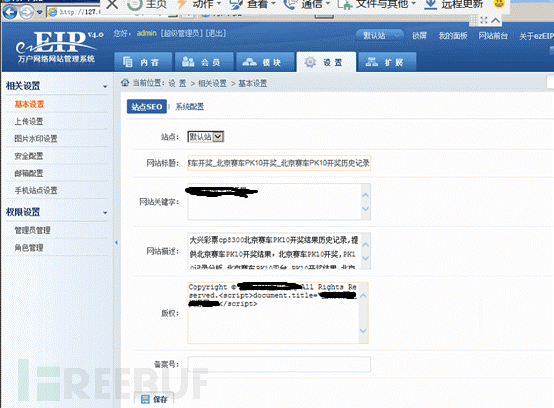Click the browser back arrow button
This screenshot has height=408, width=554.
tap(10, 12)
